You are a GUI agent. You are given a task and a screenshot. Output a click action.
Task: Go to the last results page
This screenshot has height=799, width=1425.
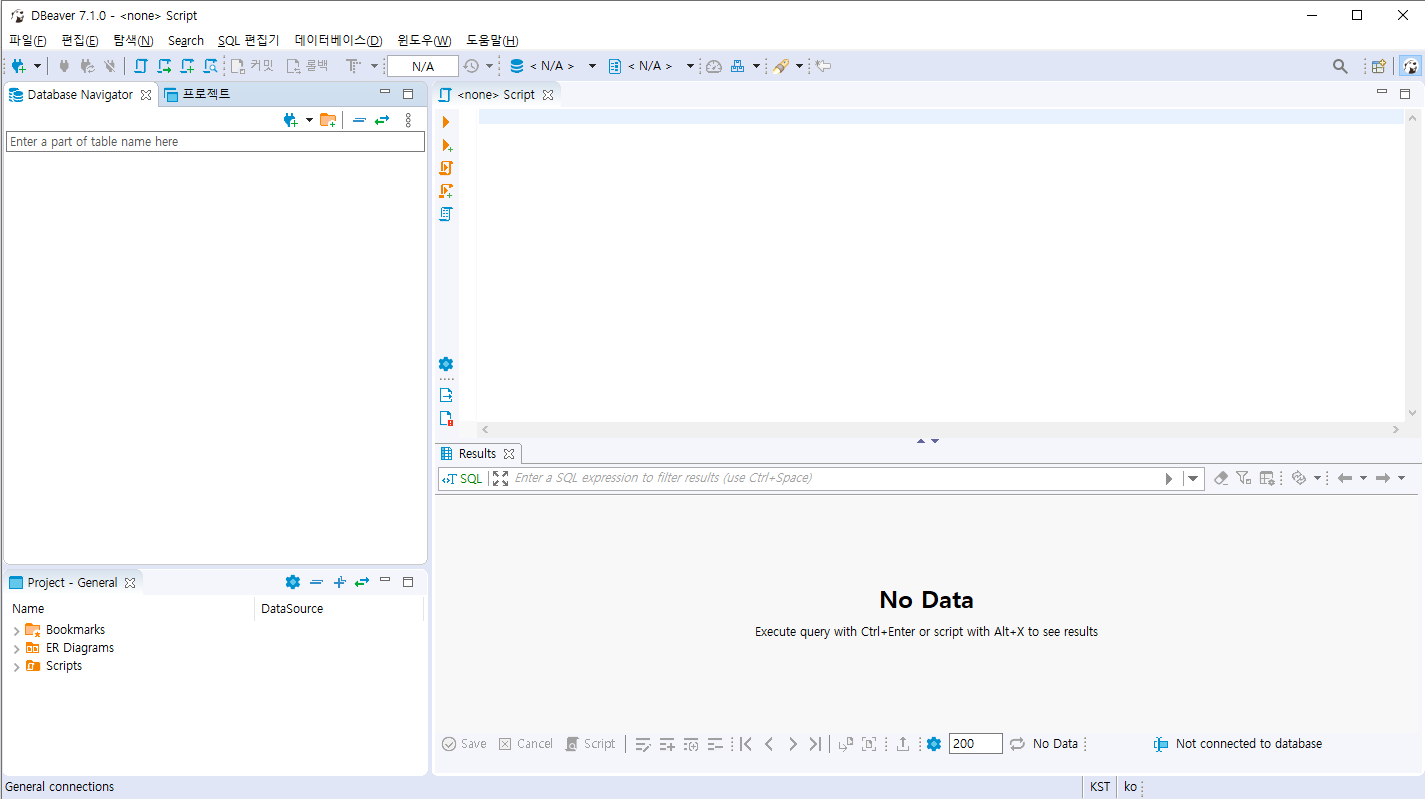(815, 744)
